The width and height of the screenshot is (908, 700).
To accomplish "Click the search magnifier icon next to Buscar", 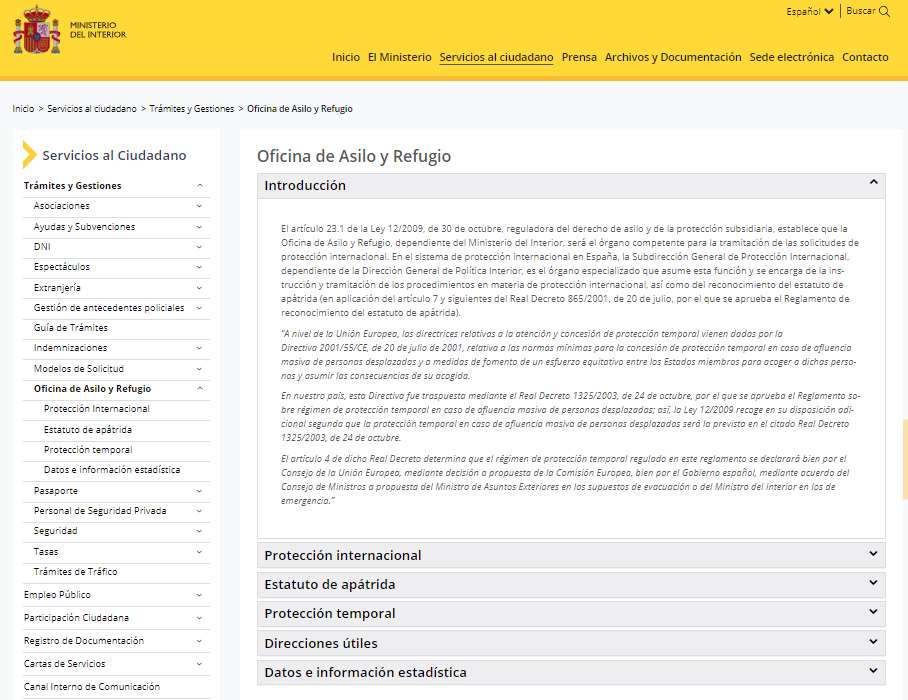I will pyautogui.click(x=884, y=12).
